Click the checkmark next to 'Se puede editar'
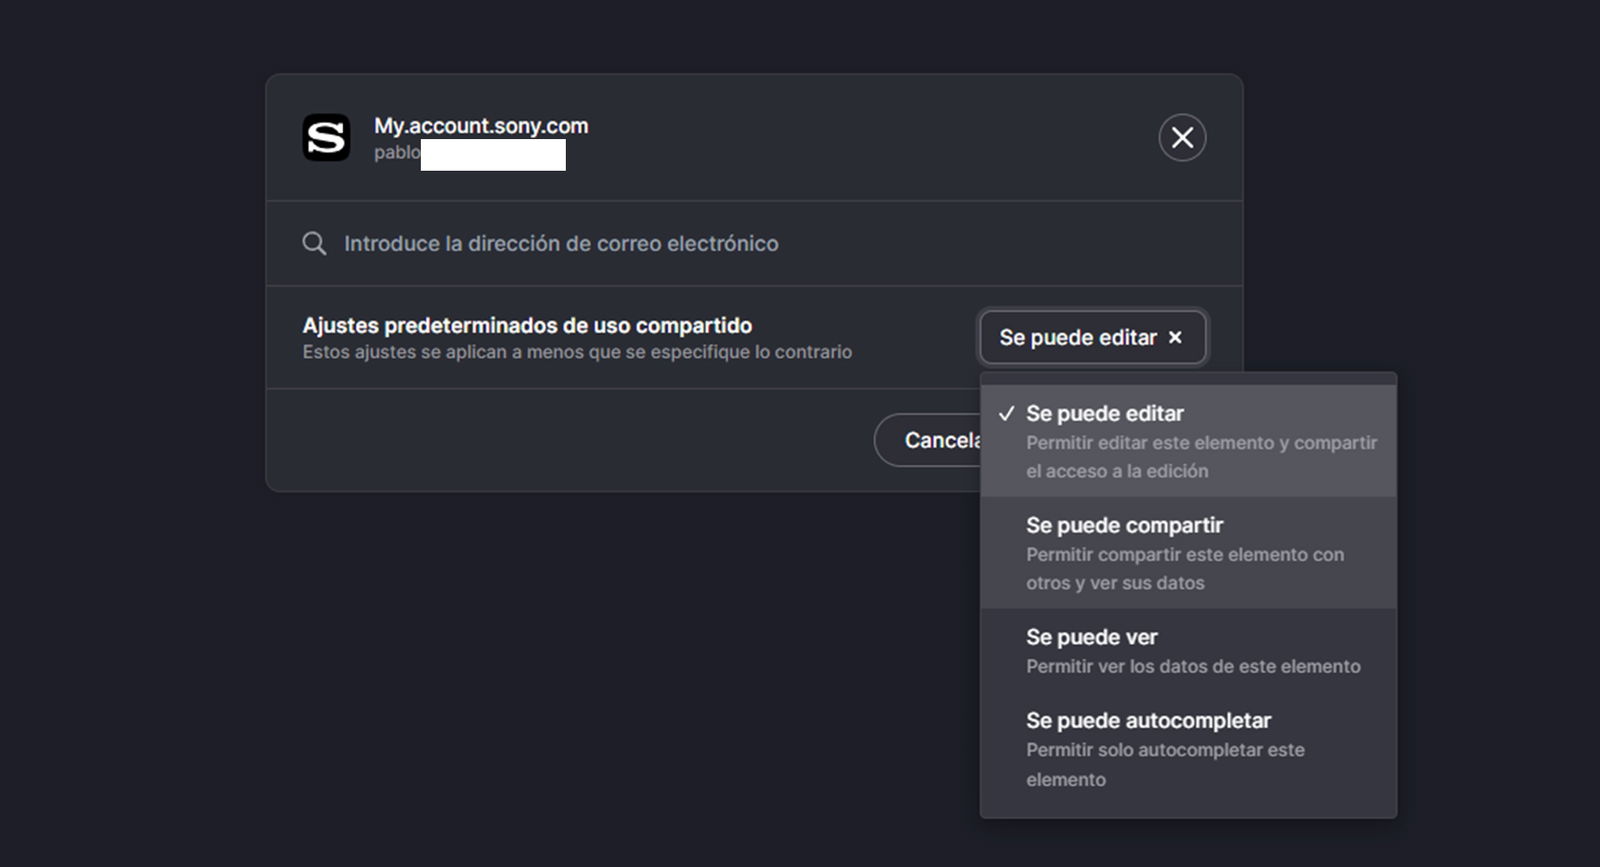Image resolution: width=1600 pixels, height=867 pixels. [1006, 413]
